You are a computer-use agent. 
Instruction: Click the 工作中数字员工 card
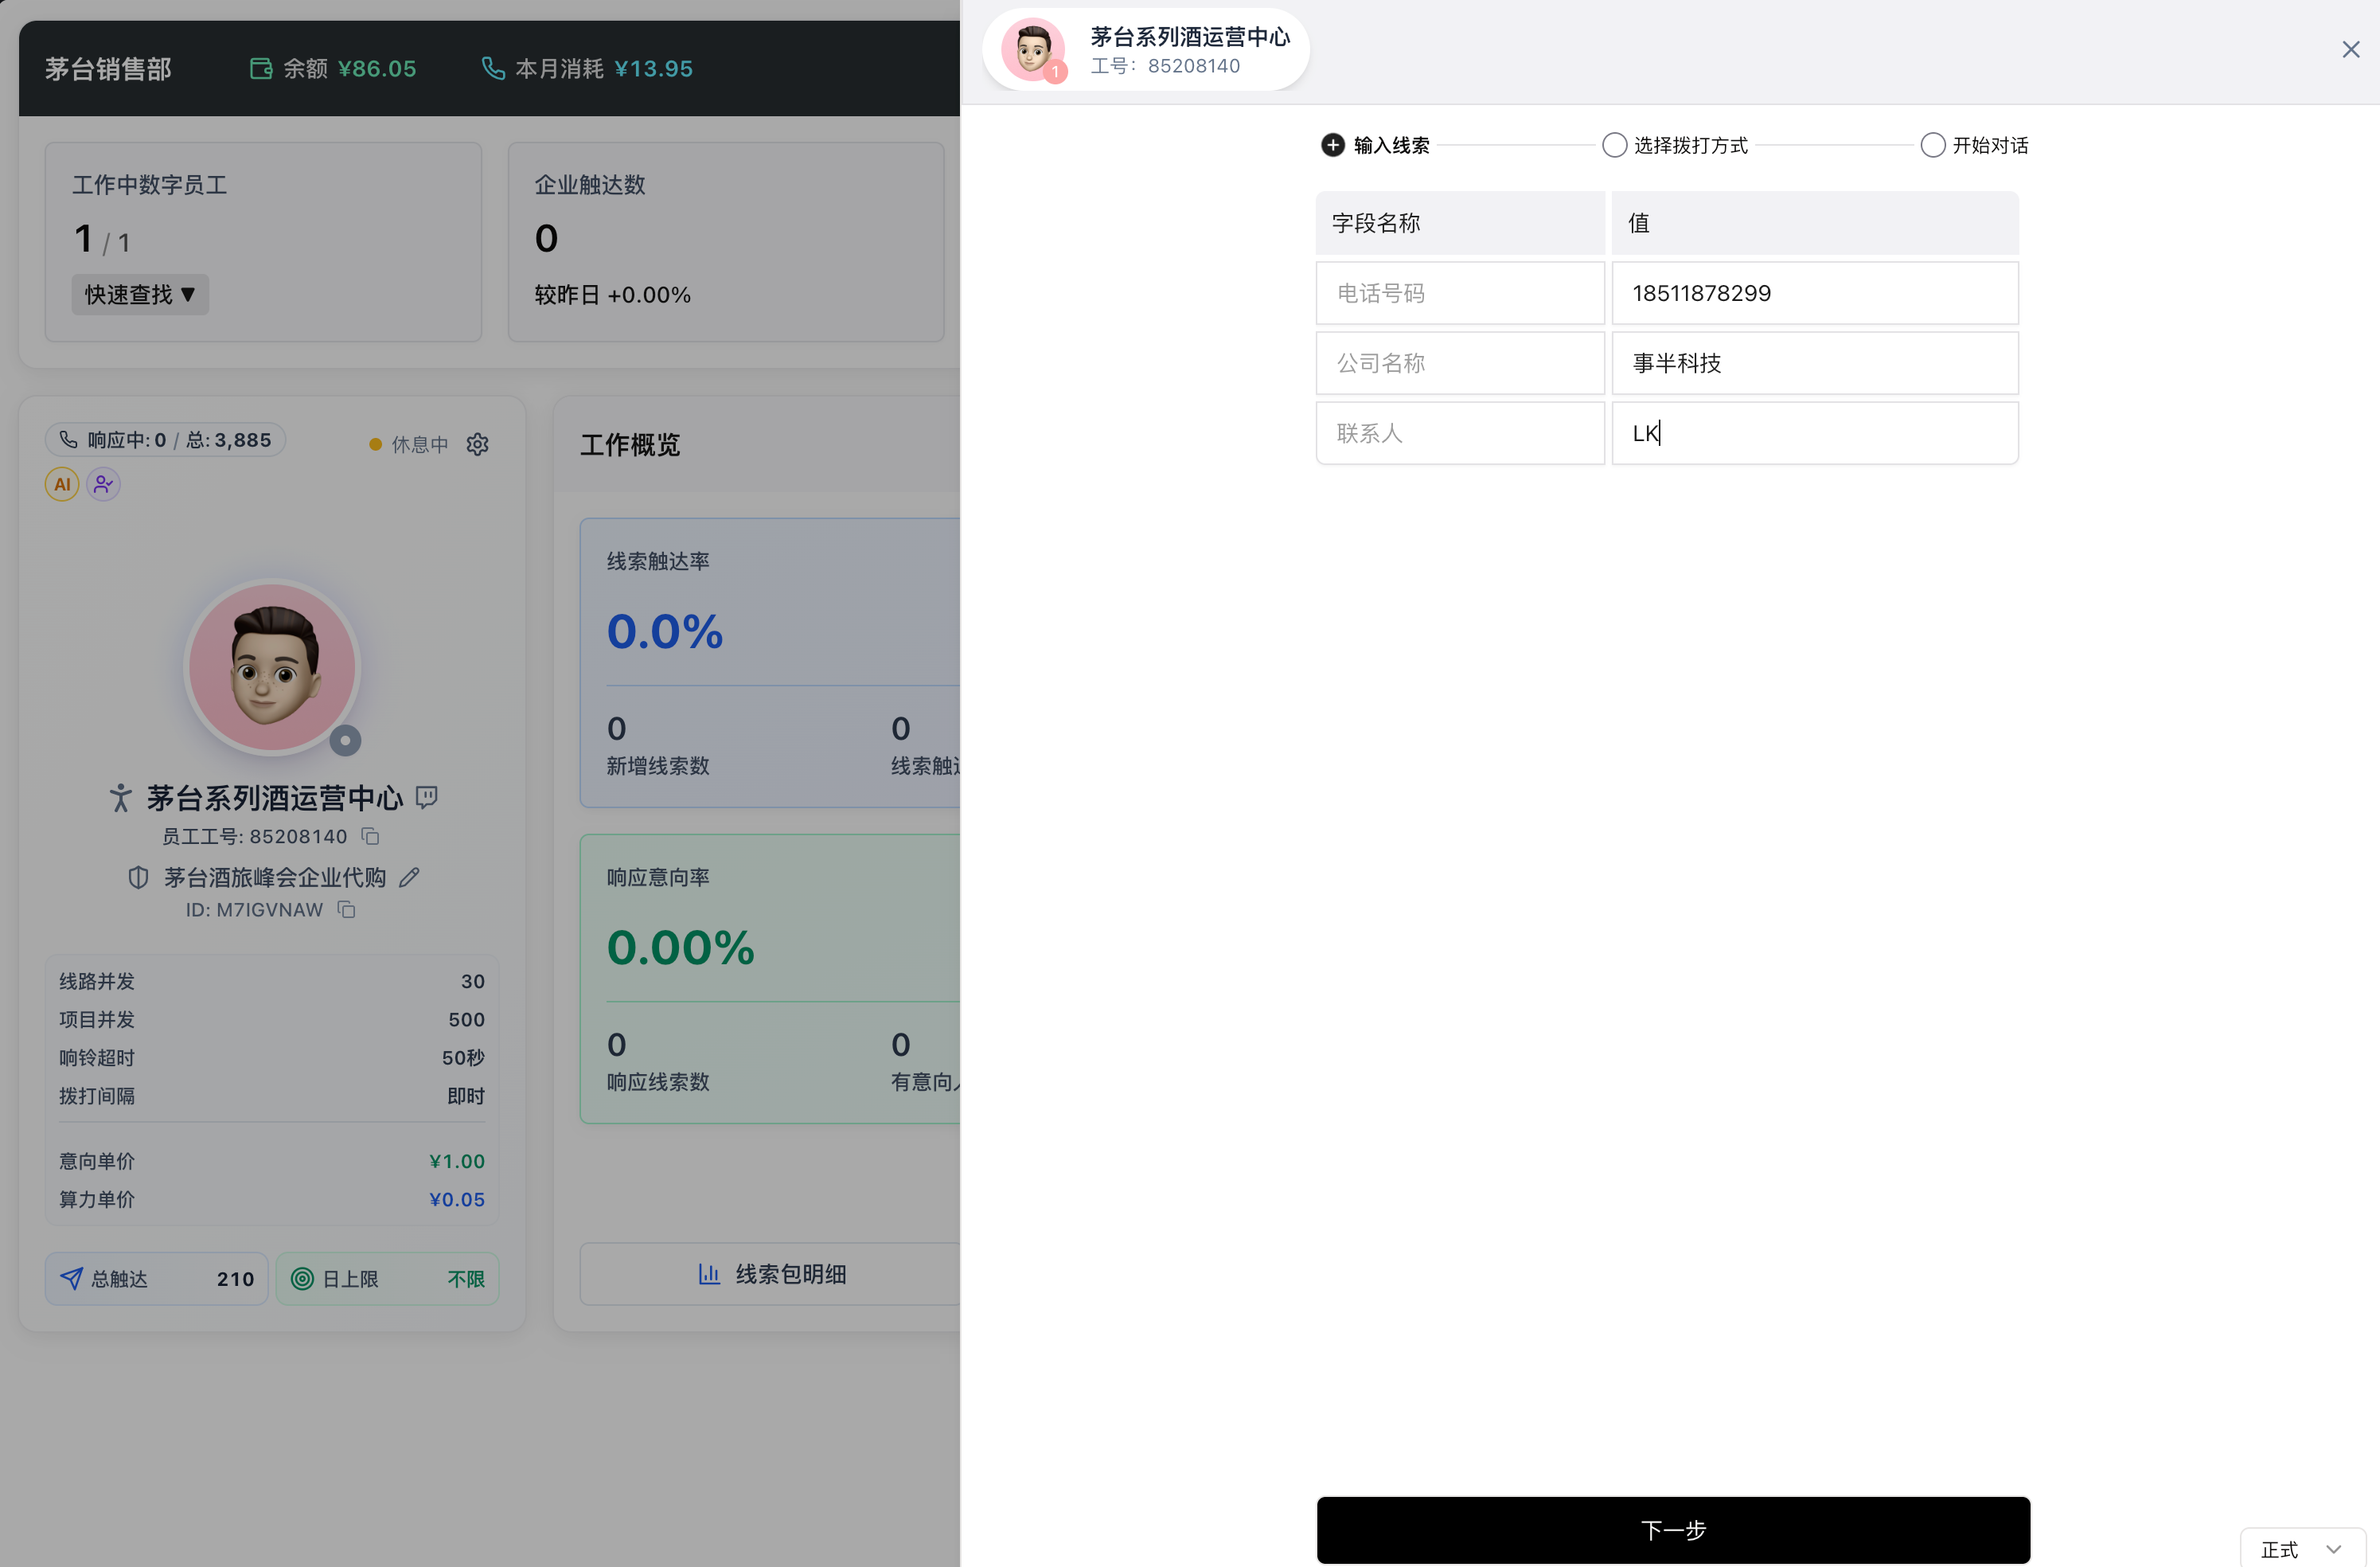pos(263,242)
